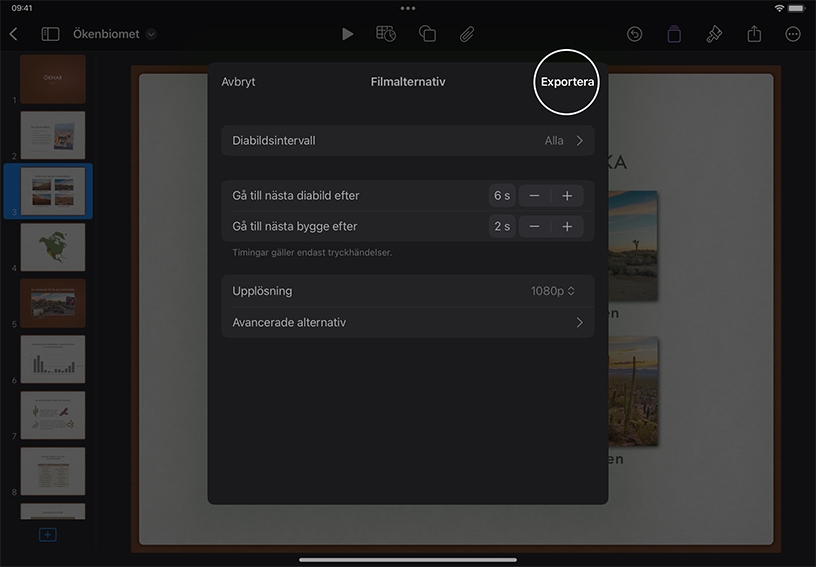Decrease seconds for nästa bygge
The image size is (816, 567).
click(x=534, y=226)
